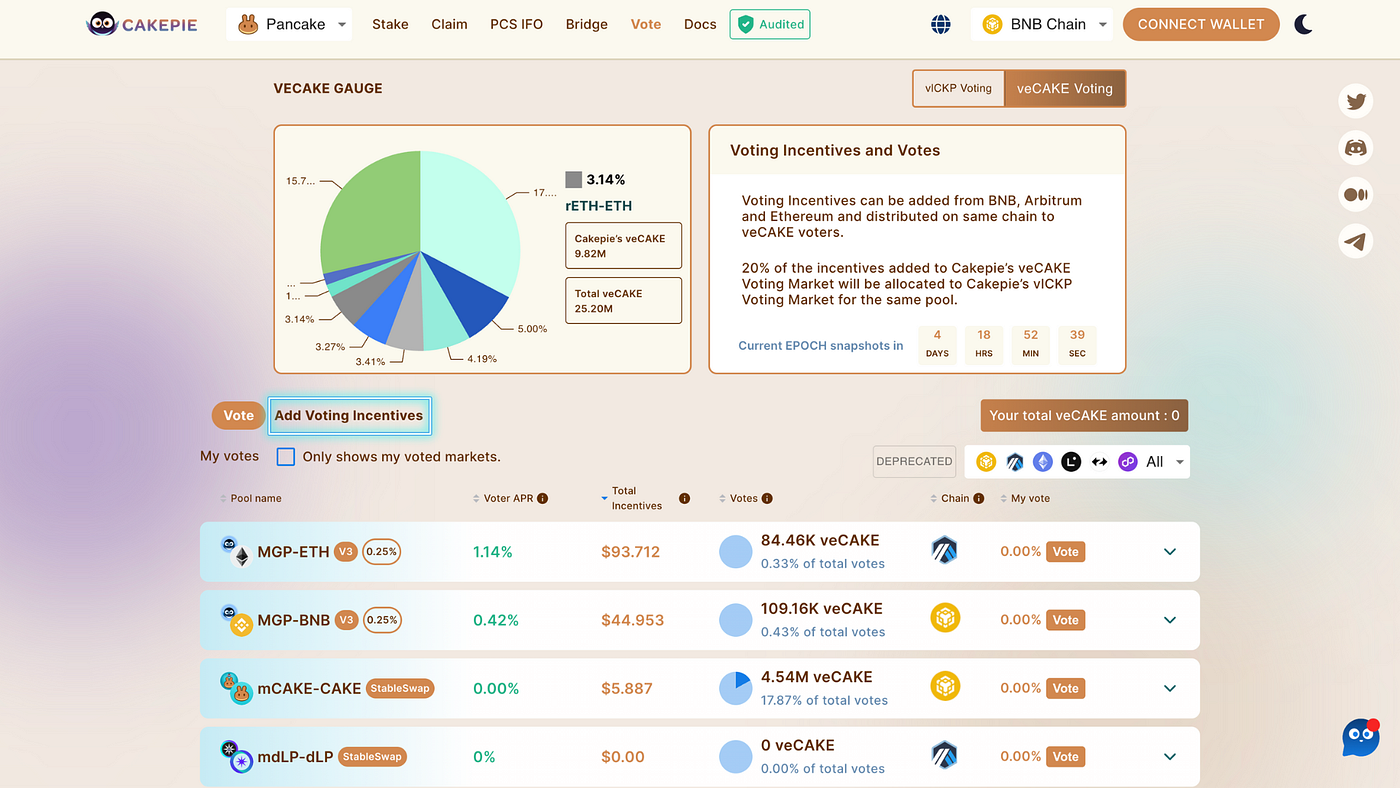Viewport: 1400px width, 788px height.
Task: Open the Discord community icon
Action: (1356, 148)
